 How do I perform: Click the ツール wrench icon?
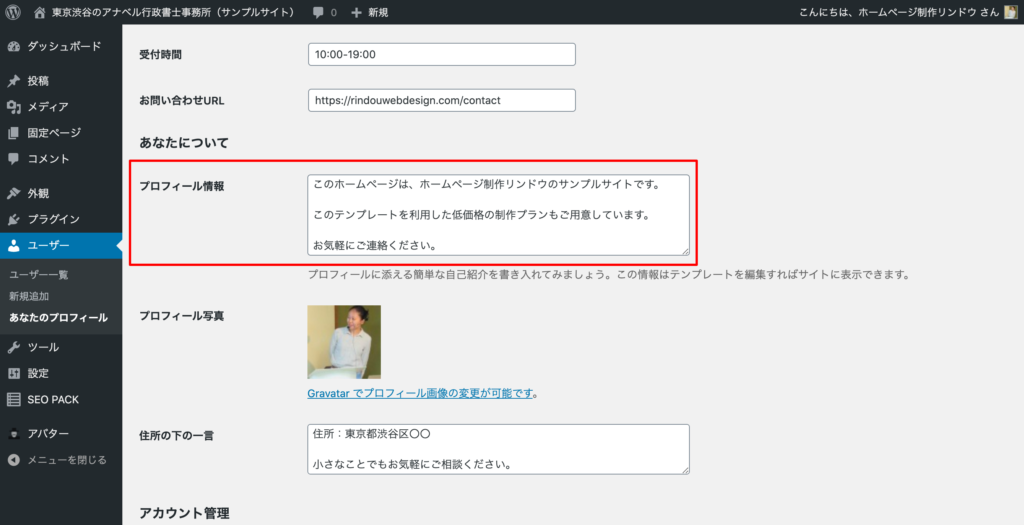[13, 347]
